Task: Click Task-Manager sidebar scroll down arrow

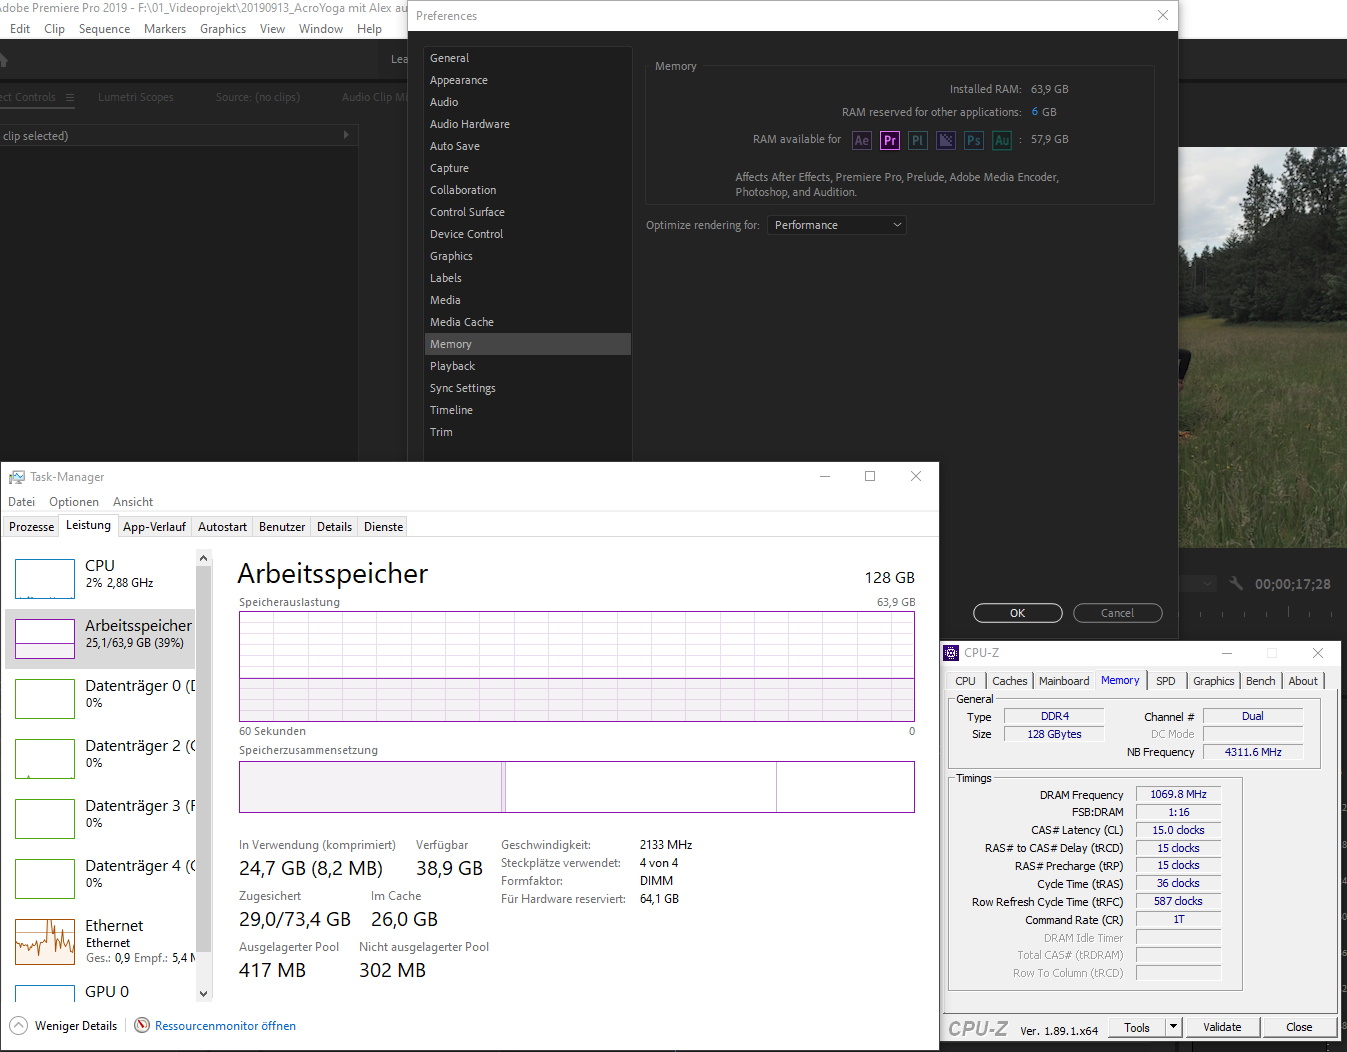Action: pyautogui.click(x=204, y=993)
